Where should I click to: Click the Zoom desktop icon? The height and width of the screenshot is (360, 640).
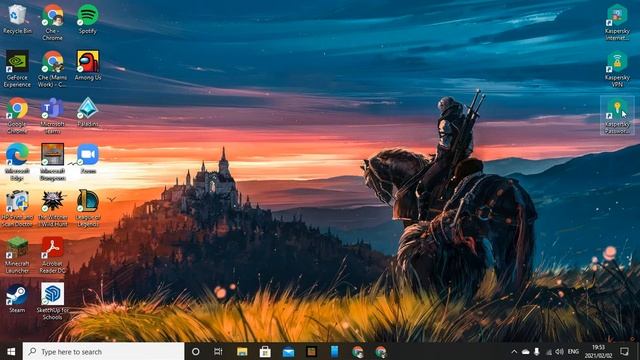pyautogui.click(x=88, y=159)
